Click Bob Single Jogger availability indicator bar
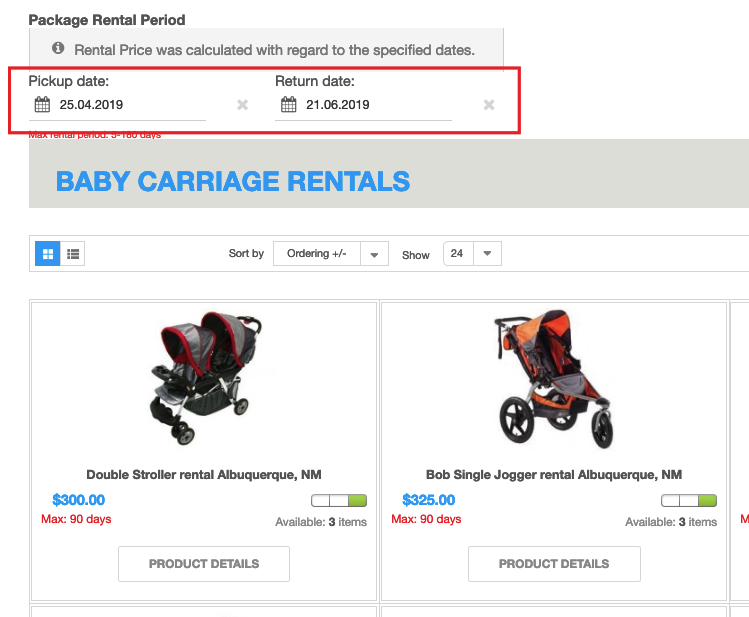749x617 pixels. point(689,500)
